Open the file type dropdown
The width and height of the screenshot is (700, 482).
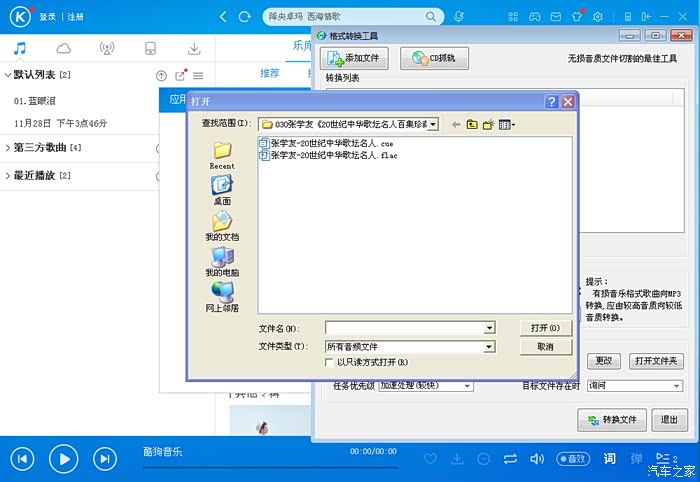[x=489, y=346]
